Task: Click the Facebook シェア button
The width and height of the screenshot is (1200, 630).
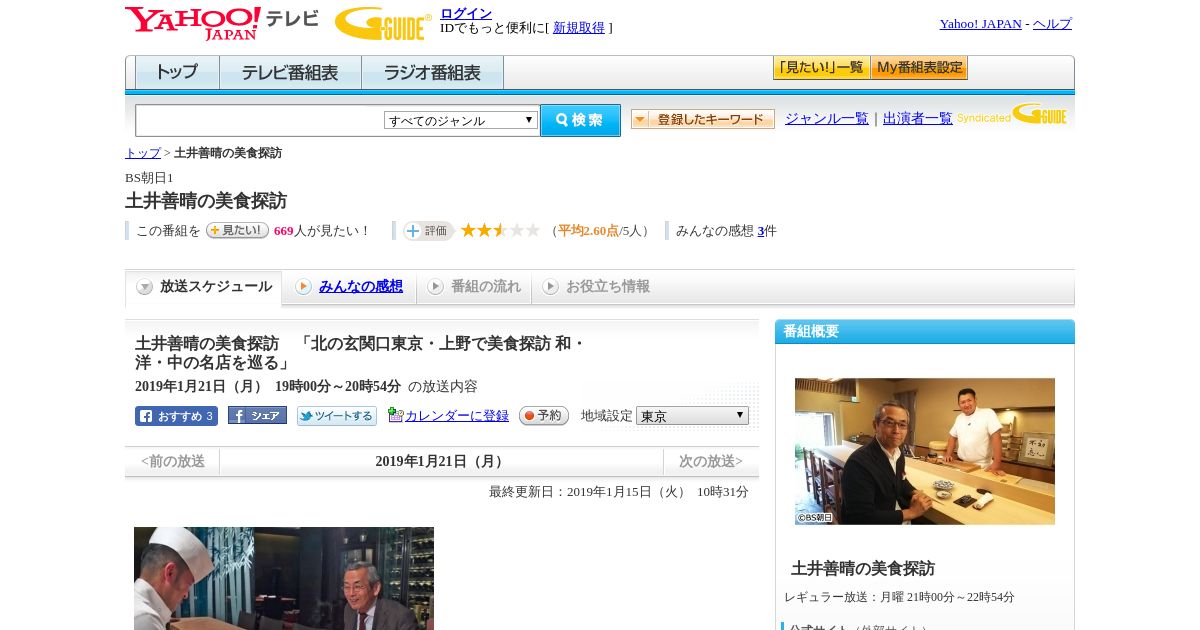Action: click(257, 415)
